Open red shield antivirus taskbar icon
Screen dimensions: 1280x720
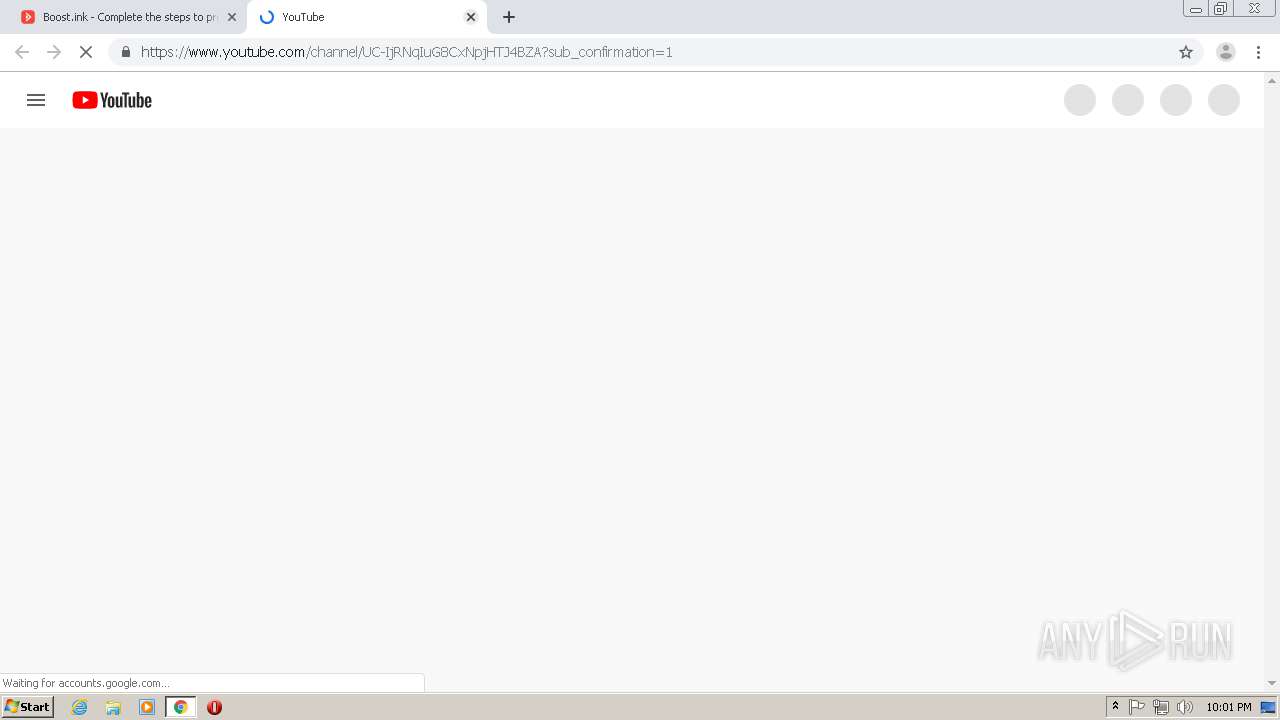214,707
